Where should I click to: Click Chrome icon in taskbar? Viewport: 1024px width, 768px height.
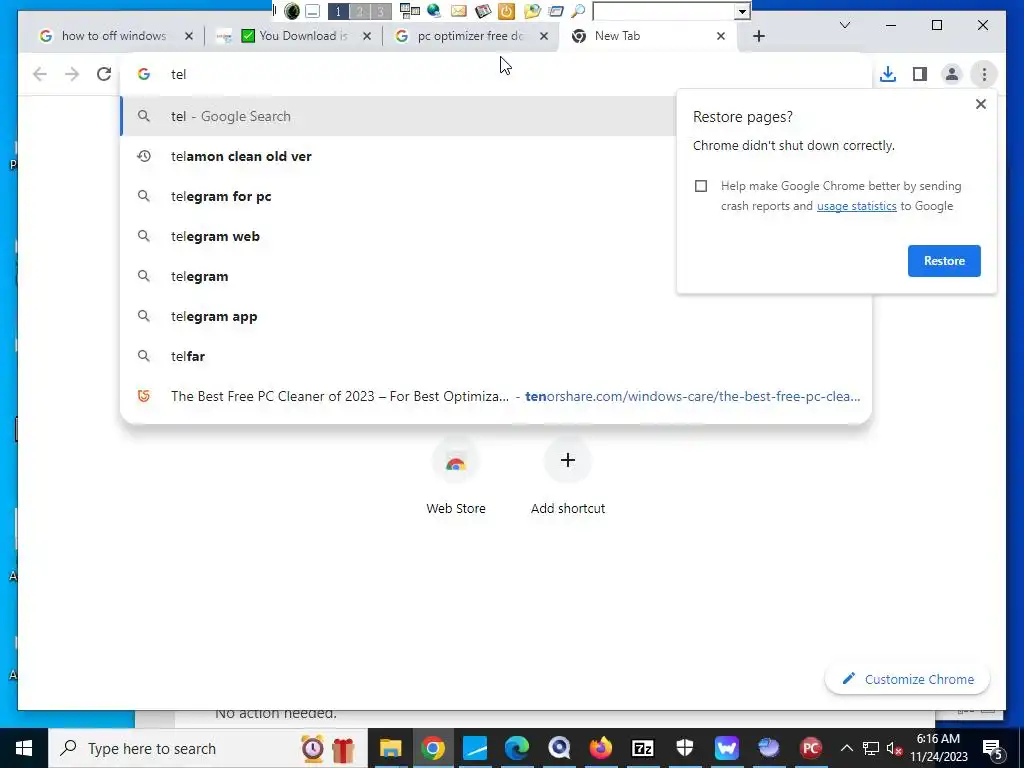click(432, 748)
